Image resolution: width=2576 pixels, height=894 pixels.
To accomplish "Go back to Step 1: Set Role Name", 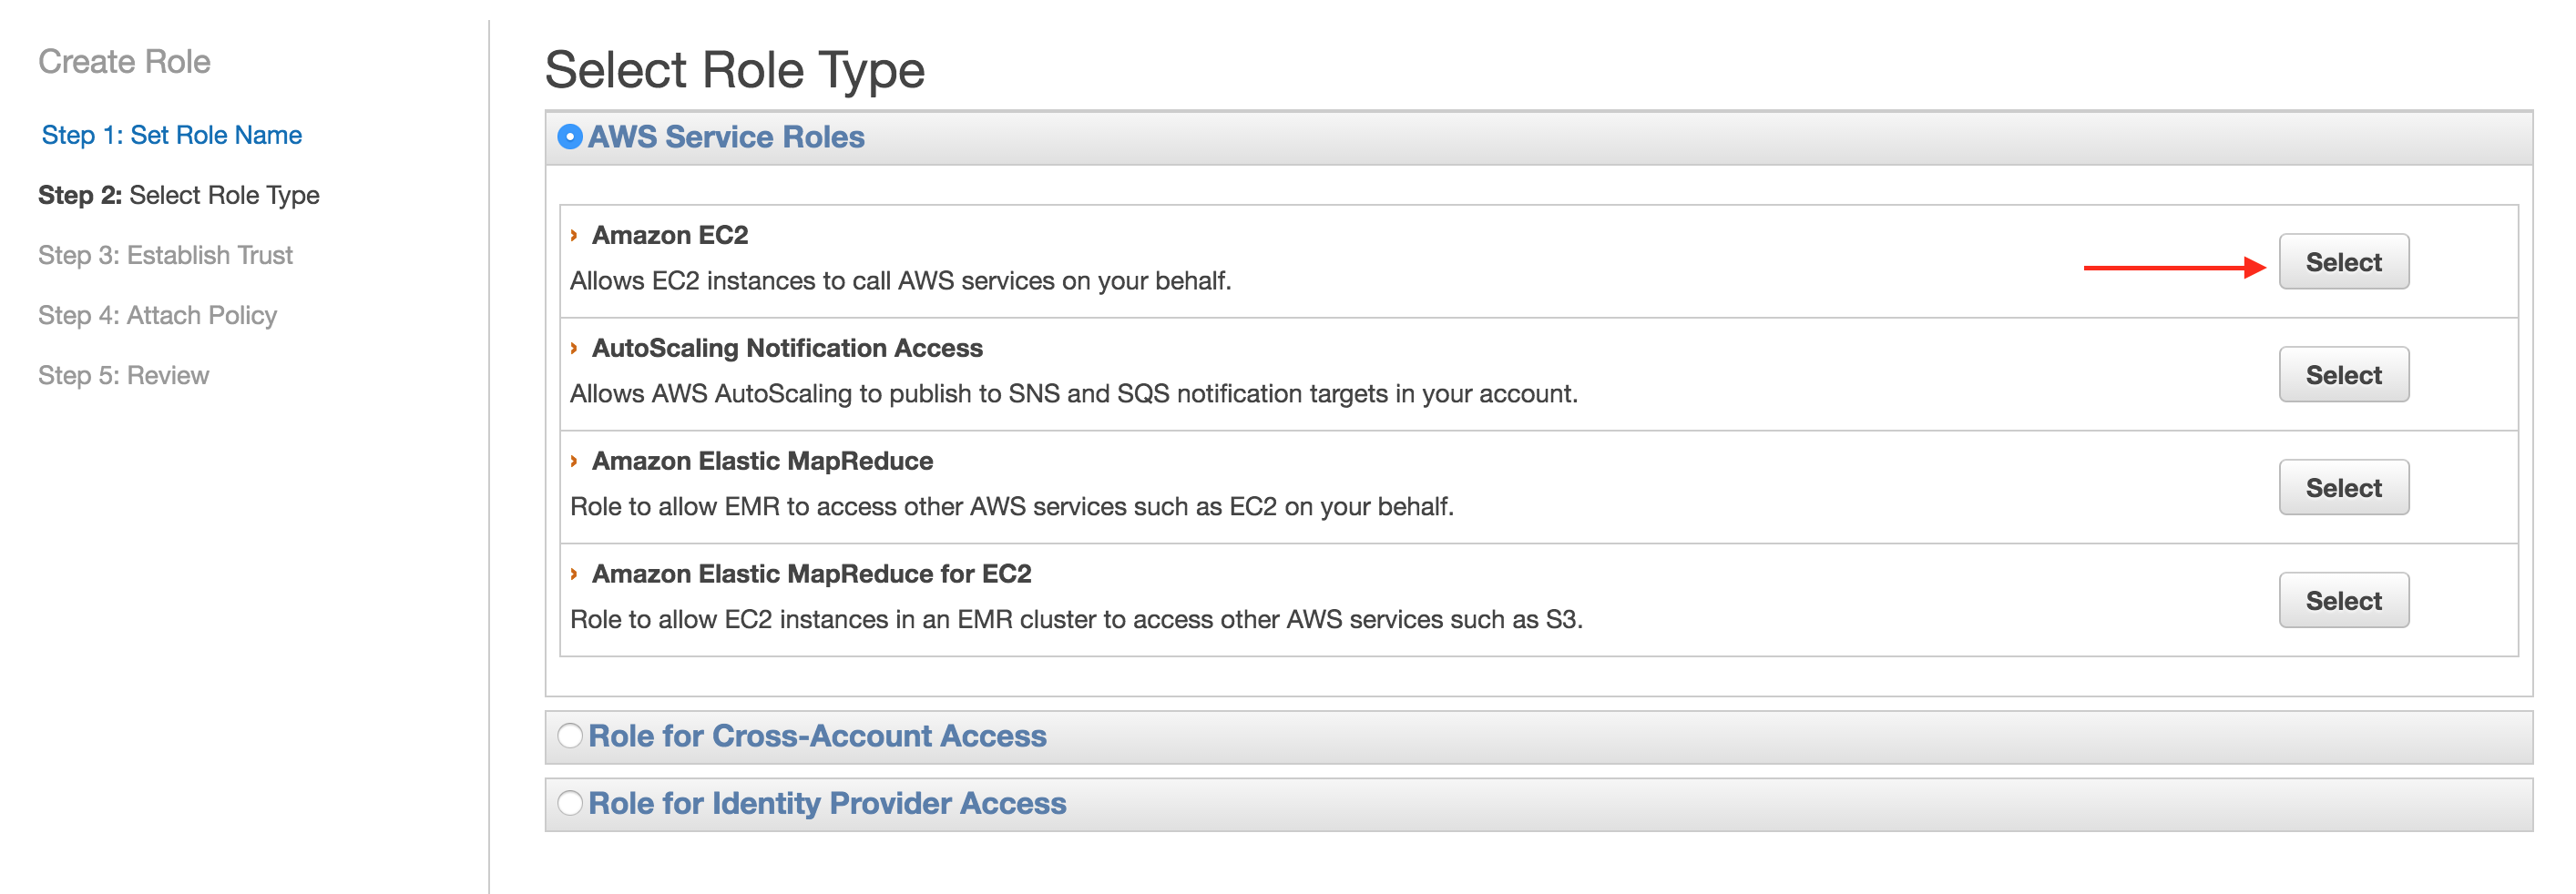I will coord(172,135).
